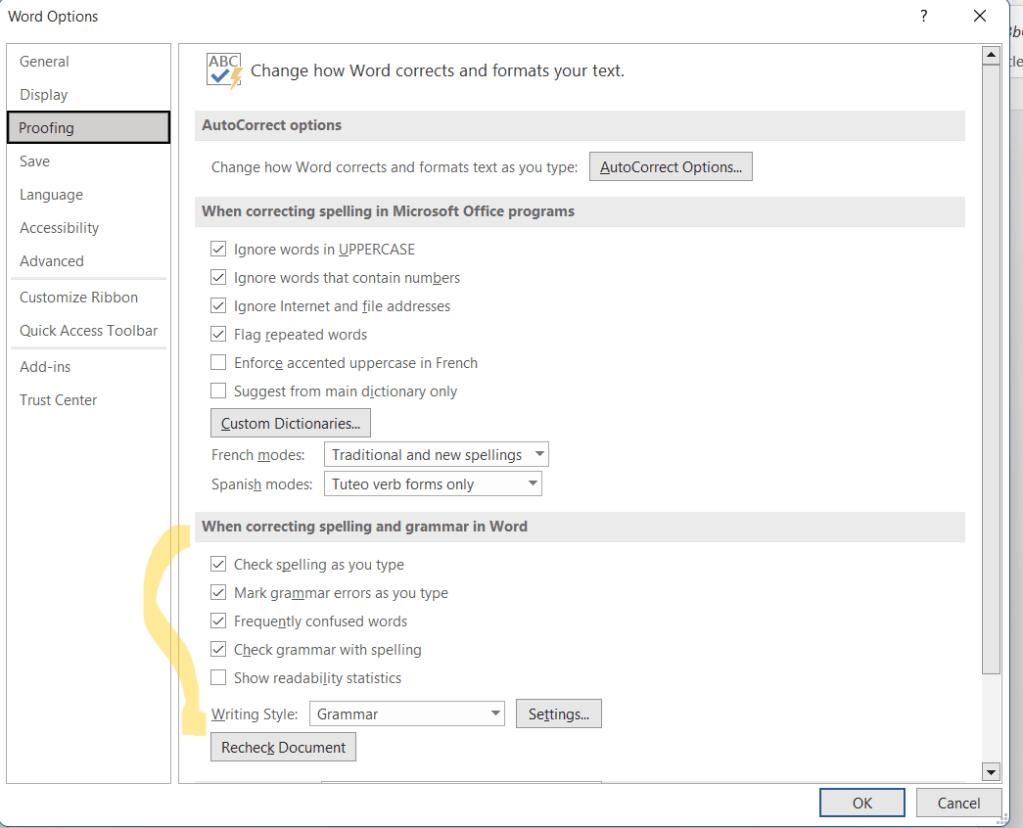The image size is (1023, 828).
Task: Toggle Flag repeated words checkbox
Action: 218,334
